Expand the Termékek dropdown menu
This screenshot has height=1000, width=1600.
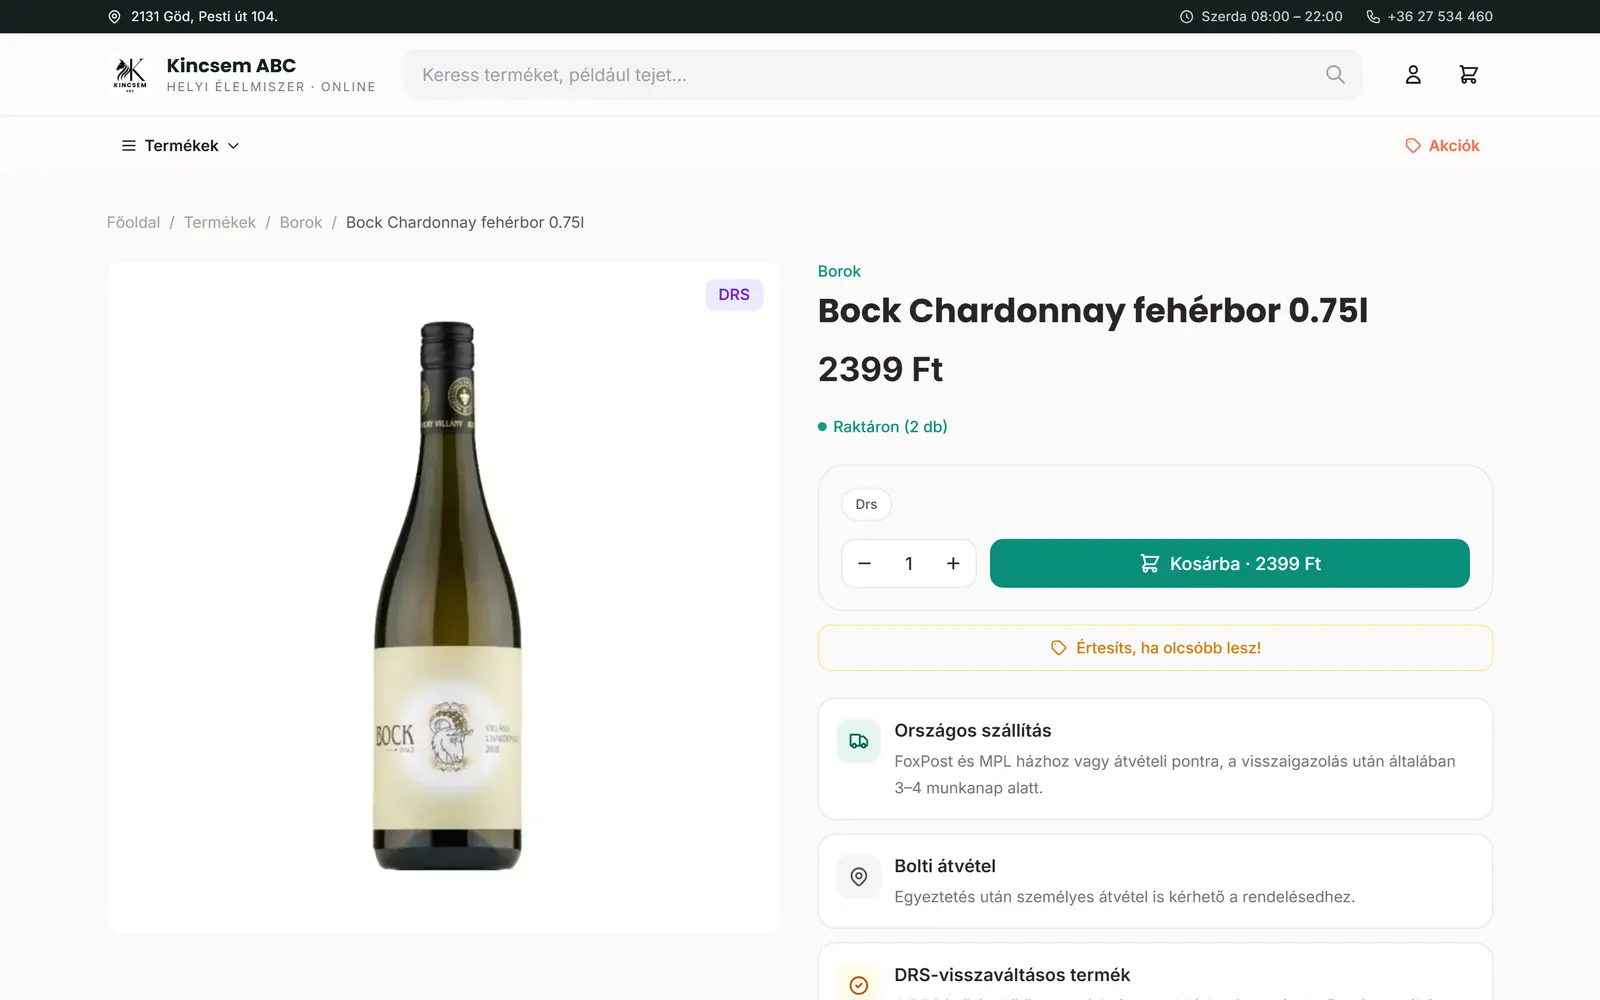181,146
